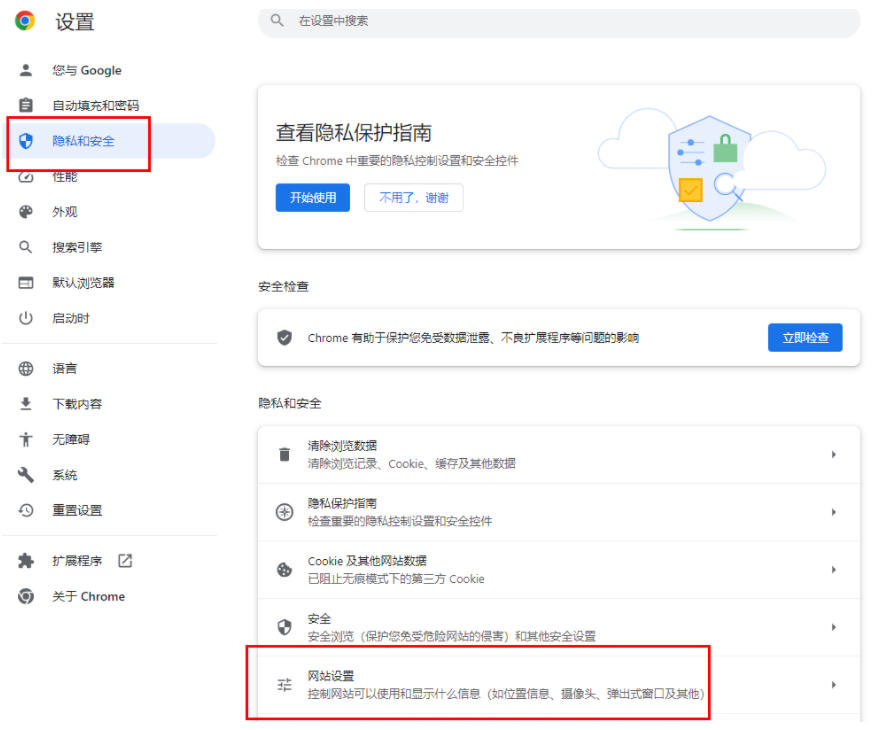Click the 隐私和安全 section heading above list

click(x=290, y=403)
